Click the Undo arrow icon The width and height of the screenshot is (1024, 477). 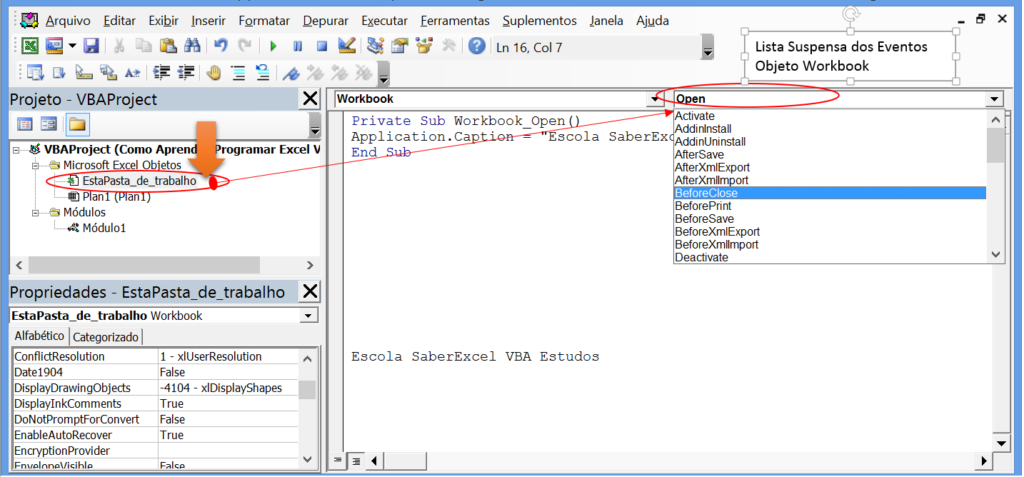pyautogui.click(x=221, y=46)
